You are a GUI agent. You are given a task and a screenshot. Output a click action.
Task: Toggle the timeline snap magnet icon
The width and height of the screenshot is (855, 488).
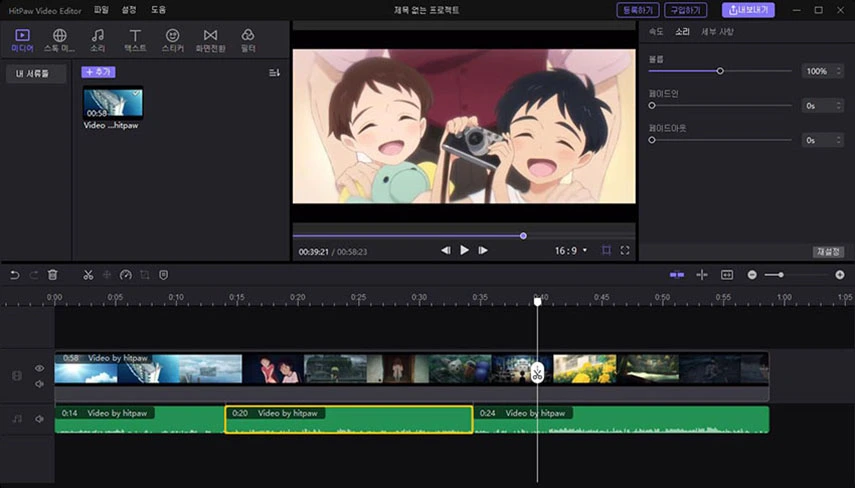click(677, 275)
